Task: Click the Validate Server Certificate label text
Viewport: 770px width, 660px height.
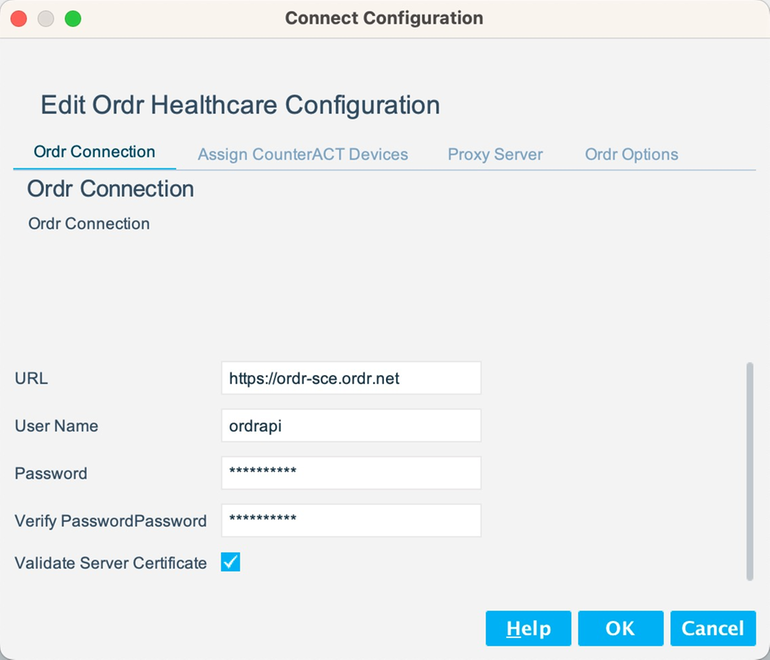Action: click(x=111, y=563)
